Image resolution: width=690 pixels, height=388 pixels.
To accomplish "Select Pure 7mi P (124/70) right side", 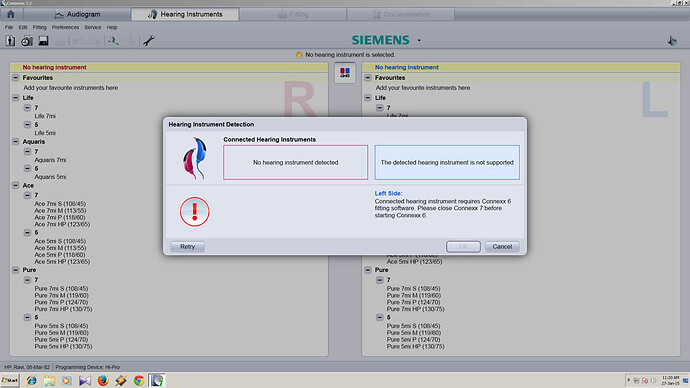I will click(x=413, y=302).
